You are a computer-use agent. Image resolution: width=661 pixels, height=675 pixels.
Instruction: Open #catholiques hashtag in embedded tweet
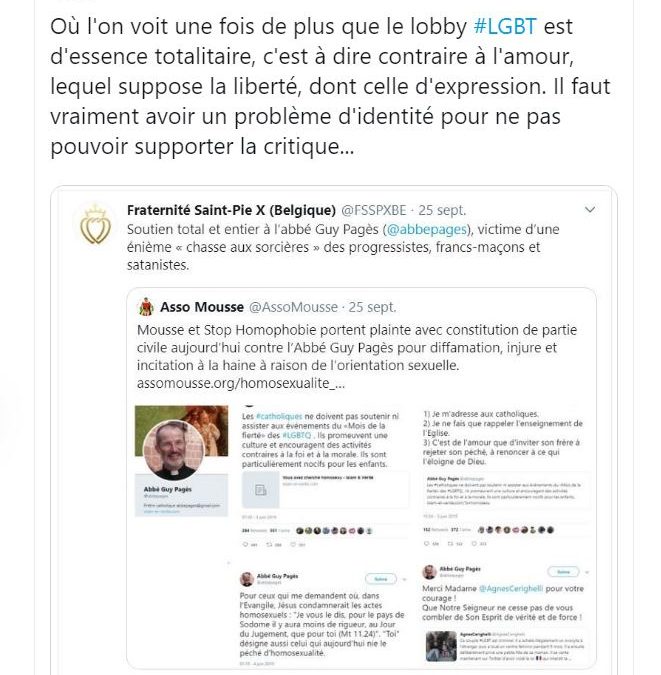(x=279, y=416)
